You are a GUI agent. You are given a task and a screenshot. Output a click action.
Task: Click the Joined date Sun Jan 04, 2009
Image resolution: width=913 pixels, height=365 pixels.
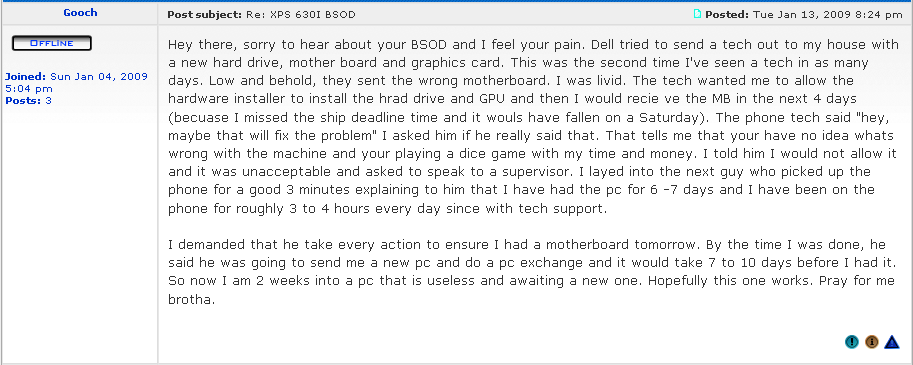[x=99, y=77]
